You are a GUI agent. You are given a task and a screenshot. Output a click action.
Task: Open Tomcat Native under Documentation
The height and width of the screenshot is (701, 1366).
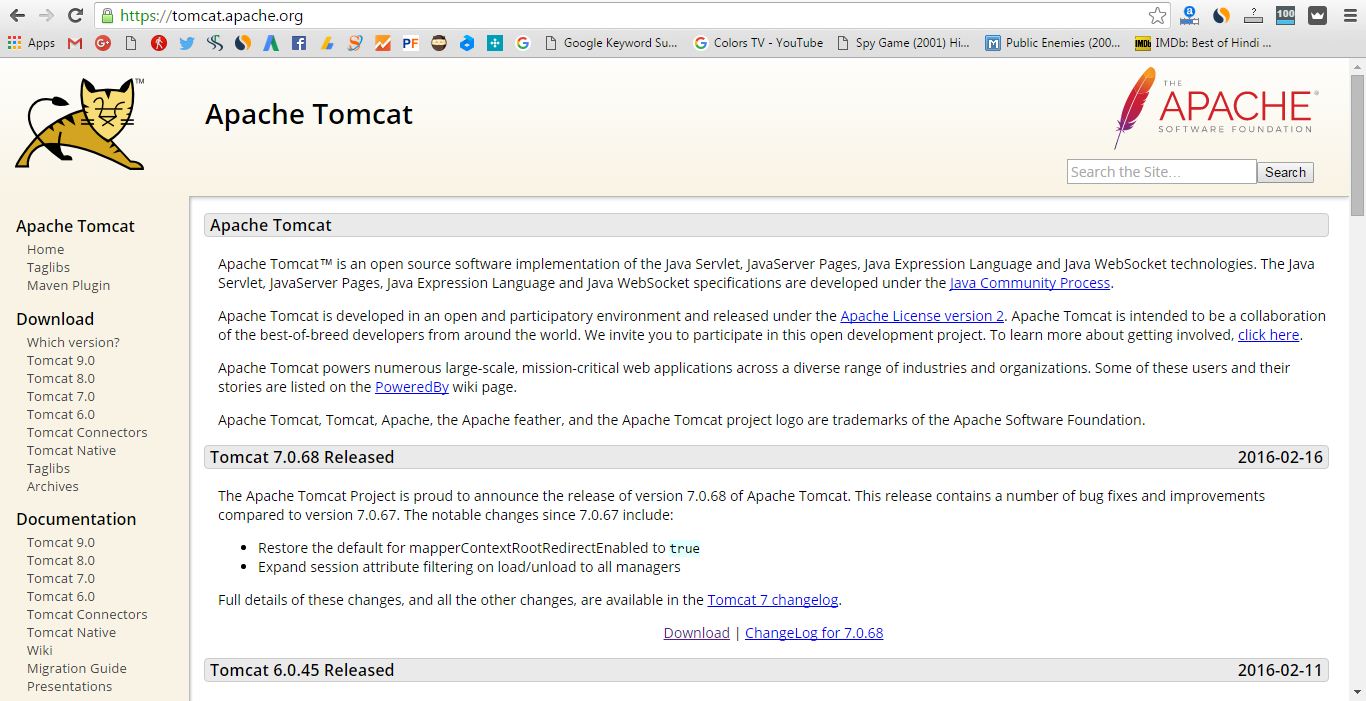point(71,632)
